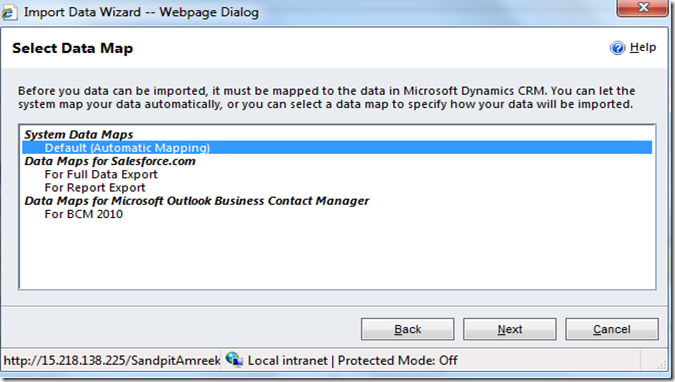Click the blue Help question mark icon
The image size is (675, 382).
pyautogui.click(x=617, y=48)
